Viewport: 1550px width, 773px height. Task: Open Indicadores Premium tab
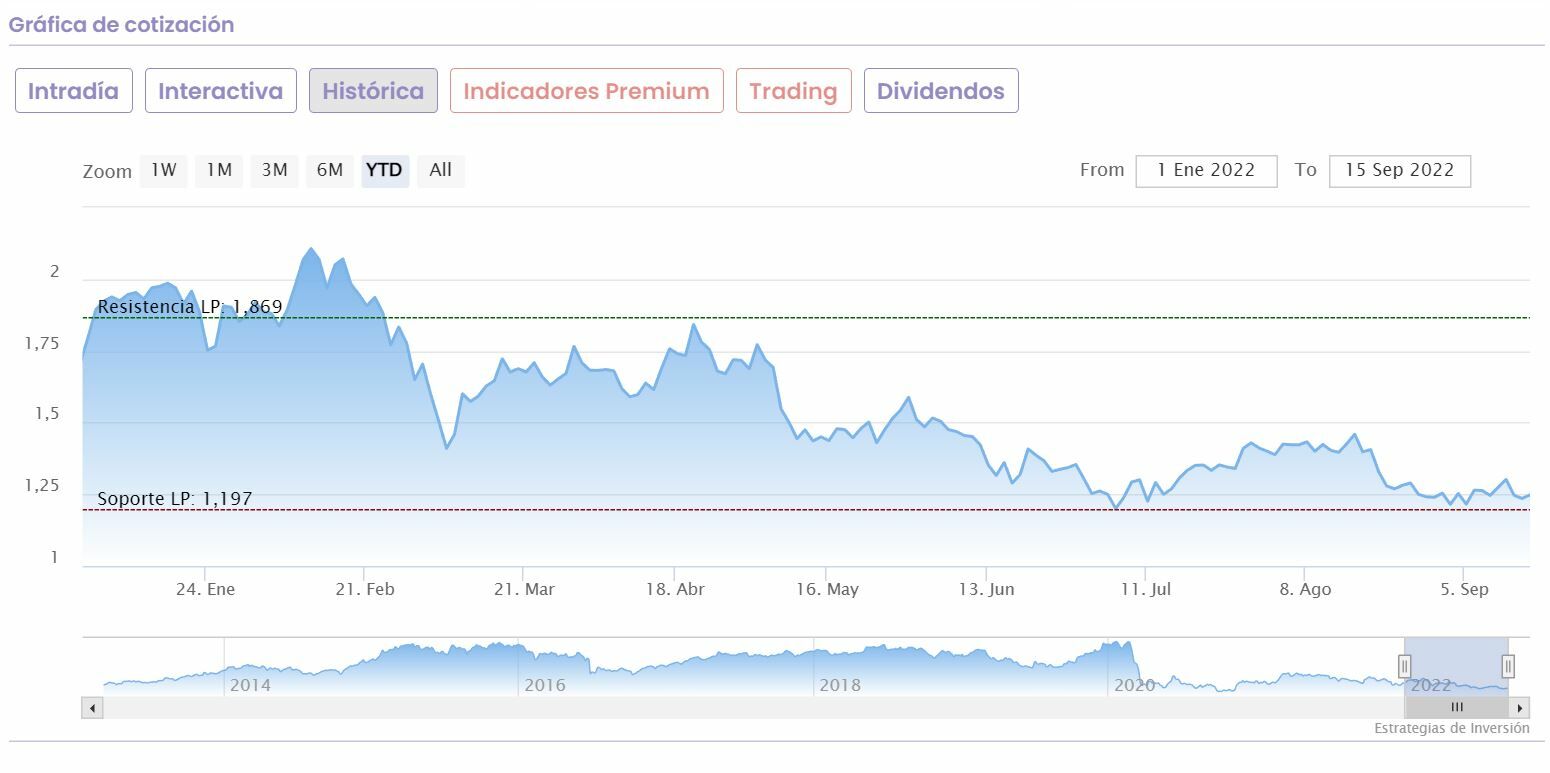pyautogui.click(x=586, y=91)
